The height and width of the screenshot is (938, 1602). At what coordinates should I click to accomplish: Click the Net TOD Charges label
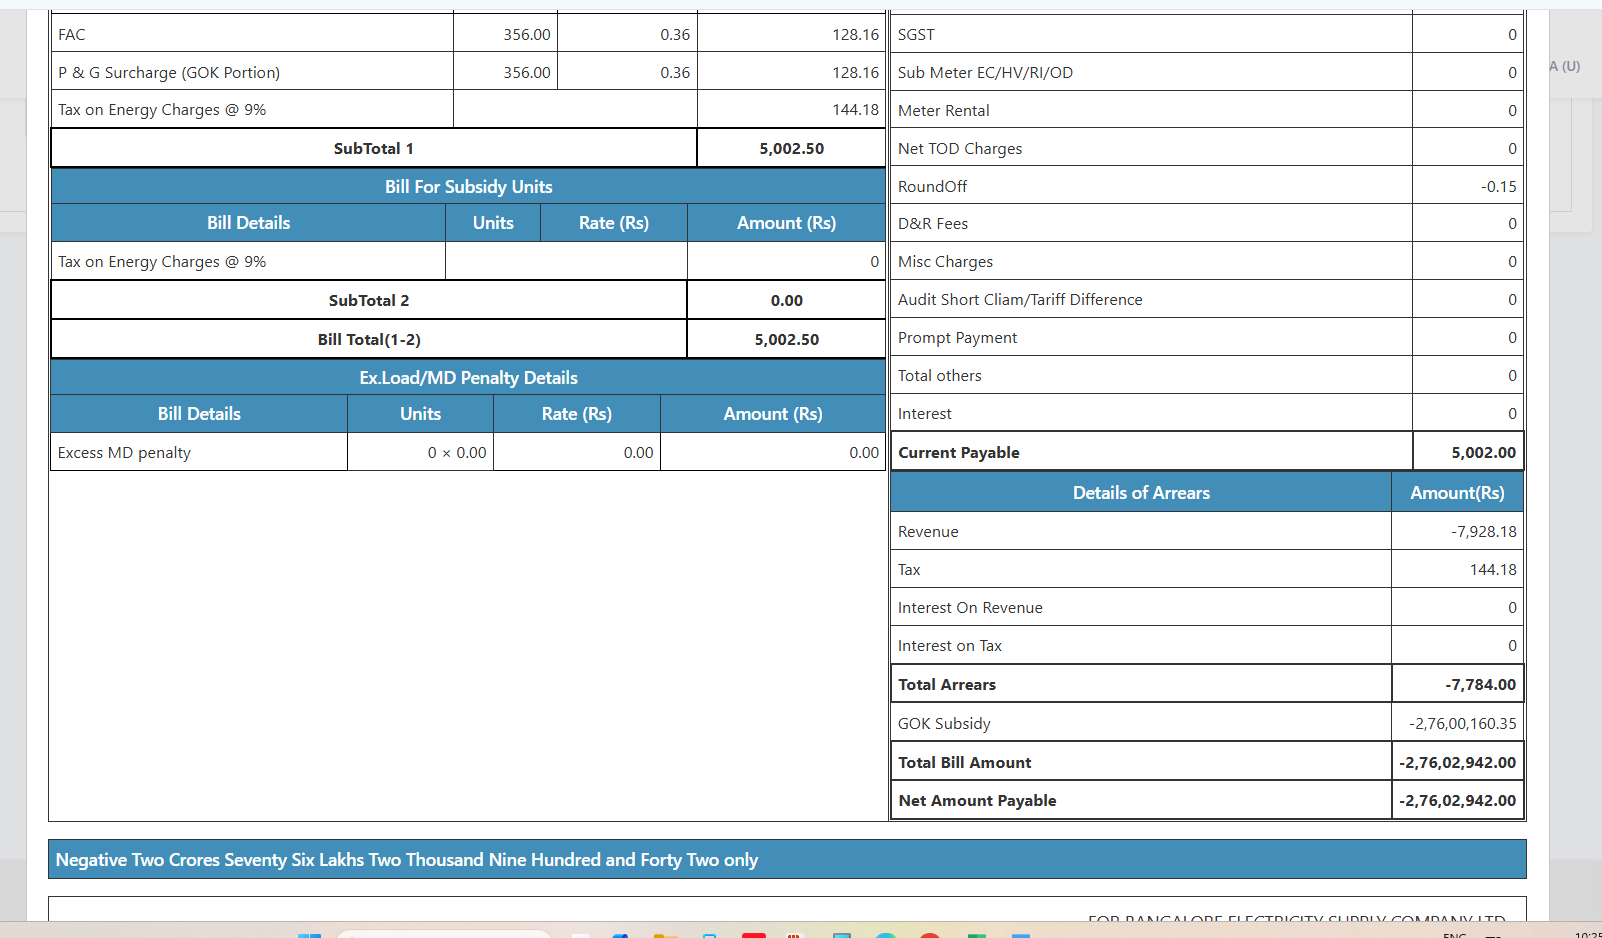coord(960,149)
